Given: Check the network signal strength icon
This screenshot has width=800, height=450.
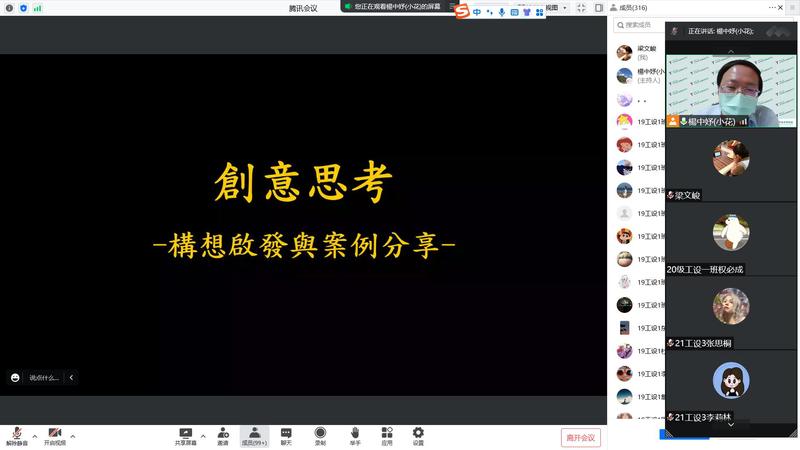Looking at the screenshot, I should 37,7.
